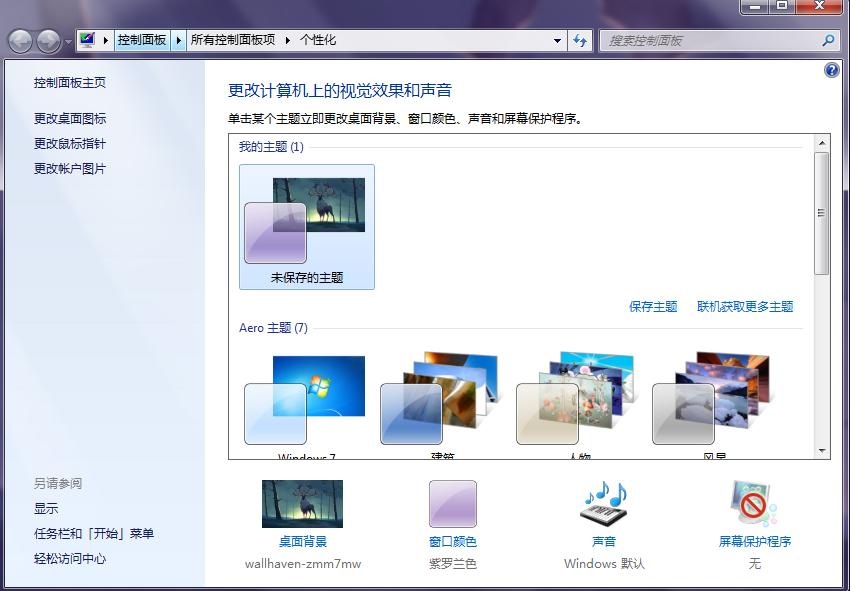Open the address bar history dropdown
Image resolution: width=850 pixels, height=591 pixels.
pyautogui.click(x=558, y=41)
